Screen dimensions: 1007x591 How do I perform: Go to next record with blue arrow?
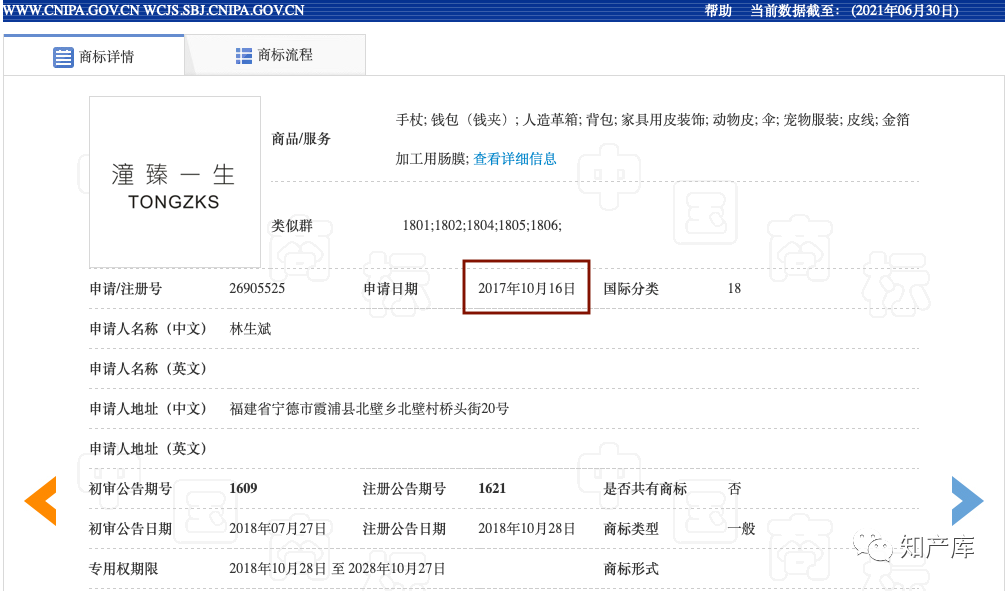(x=966, y=500)
